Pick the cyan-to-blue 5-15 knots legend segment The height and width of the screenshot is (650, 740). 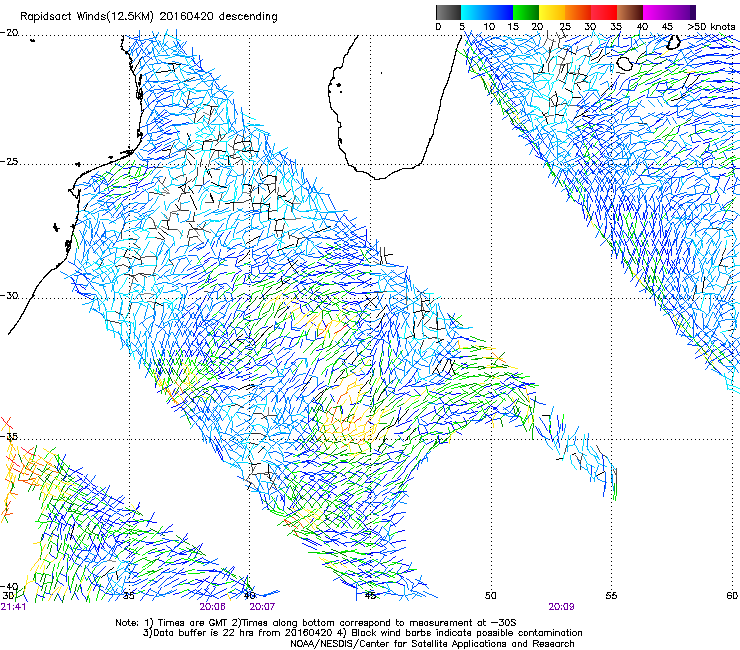(487, 12)
